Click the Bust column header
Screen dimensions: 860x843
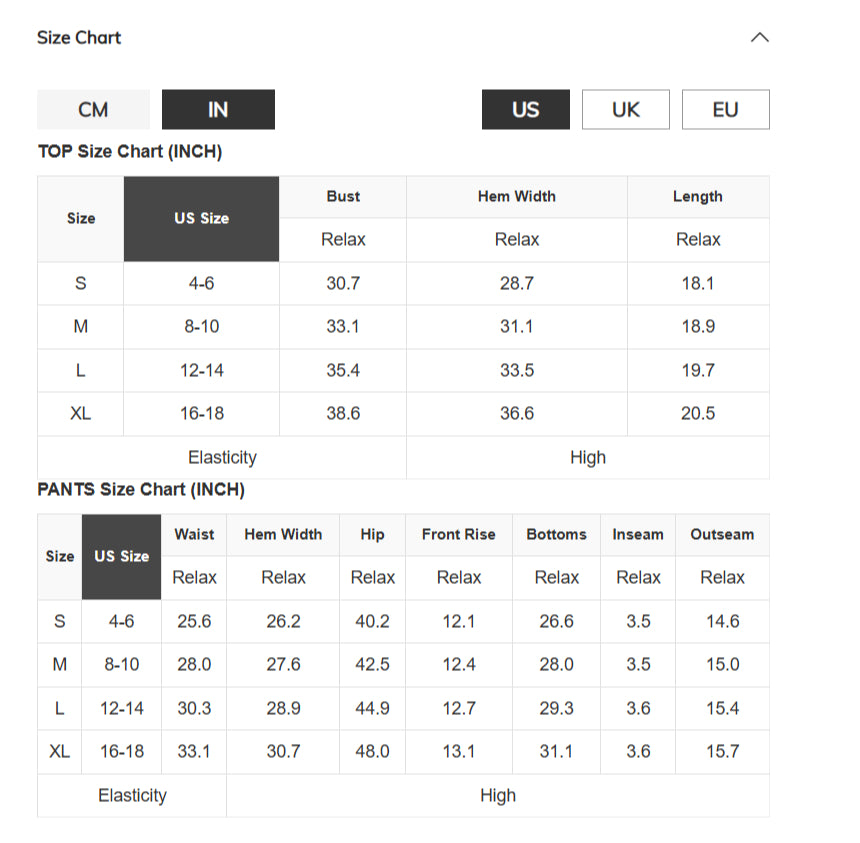click(x=343, y=196)
